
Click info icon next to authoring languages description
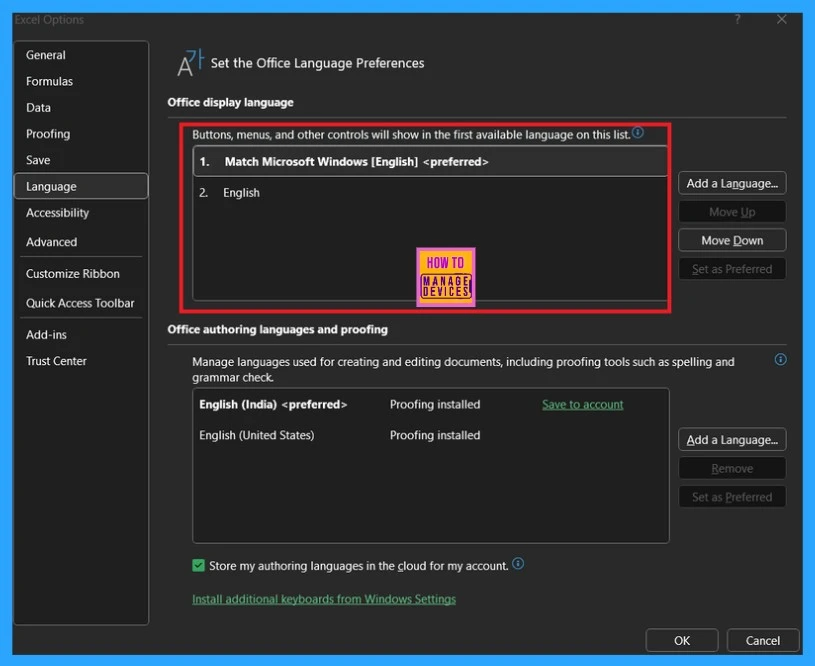click(780, 359)
